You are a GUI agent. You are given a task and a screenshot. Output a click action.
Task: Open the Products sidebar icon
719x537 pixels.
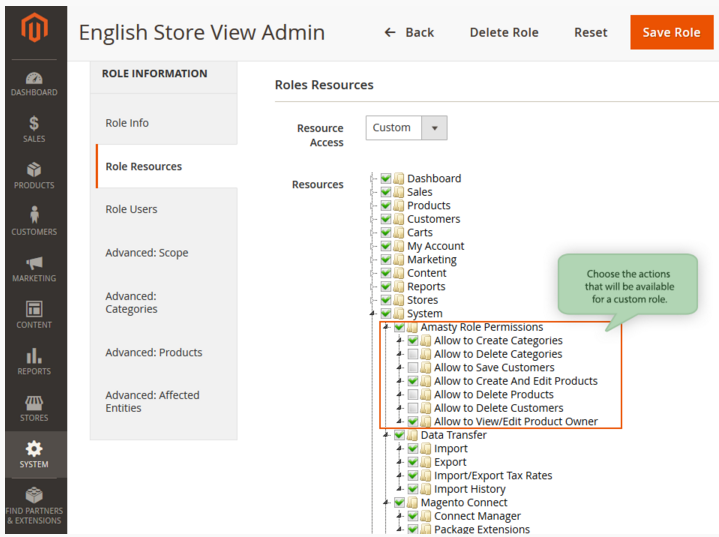point(34,171)
